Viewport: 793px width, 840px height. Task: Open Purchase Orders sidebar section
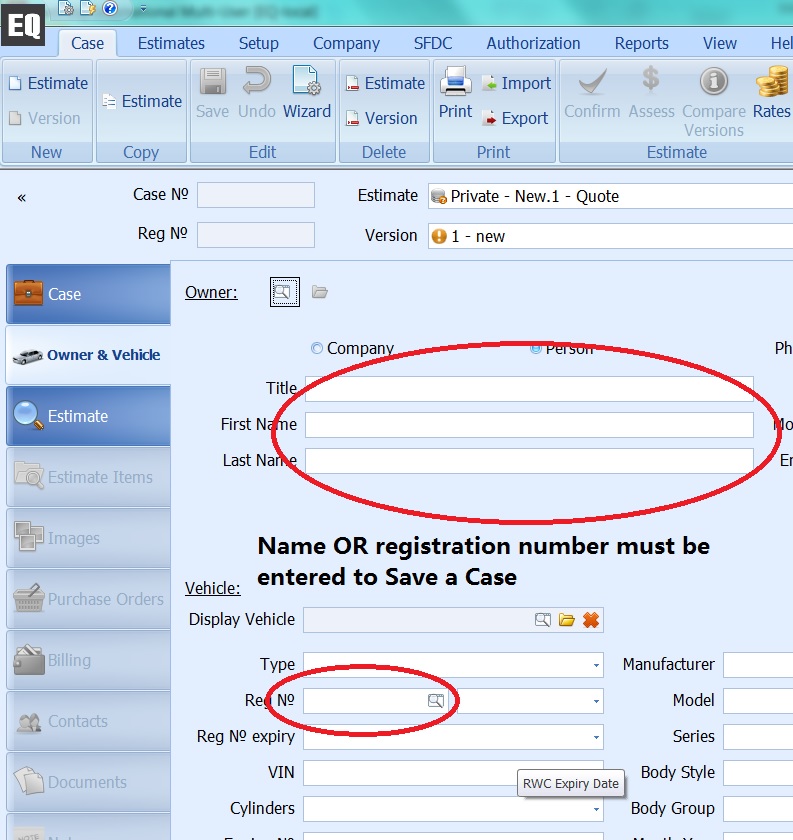point(88,599)
